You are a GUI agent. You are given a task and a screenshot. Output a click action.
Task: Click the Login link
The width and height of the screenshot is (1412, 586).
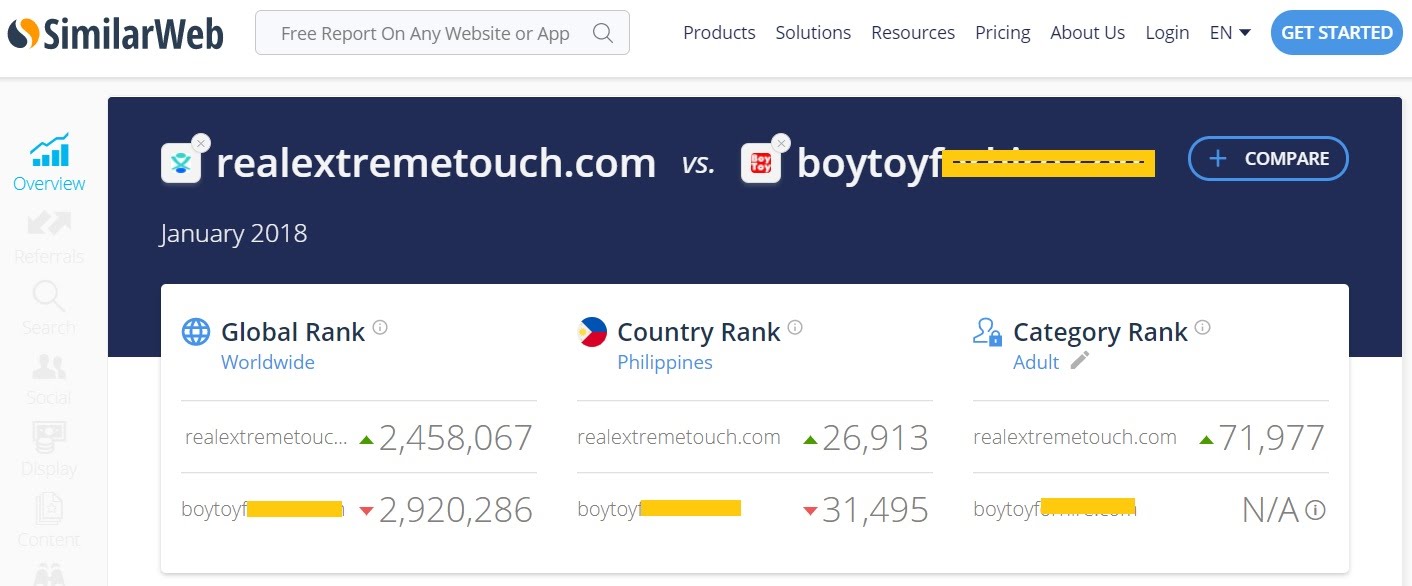tap(1167, 33)
